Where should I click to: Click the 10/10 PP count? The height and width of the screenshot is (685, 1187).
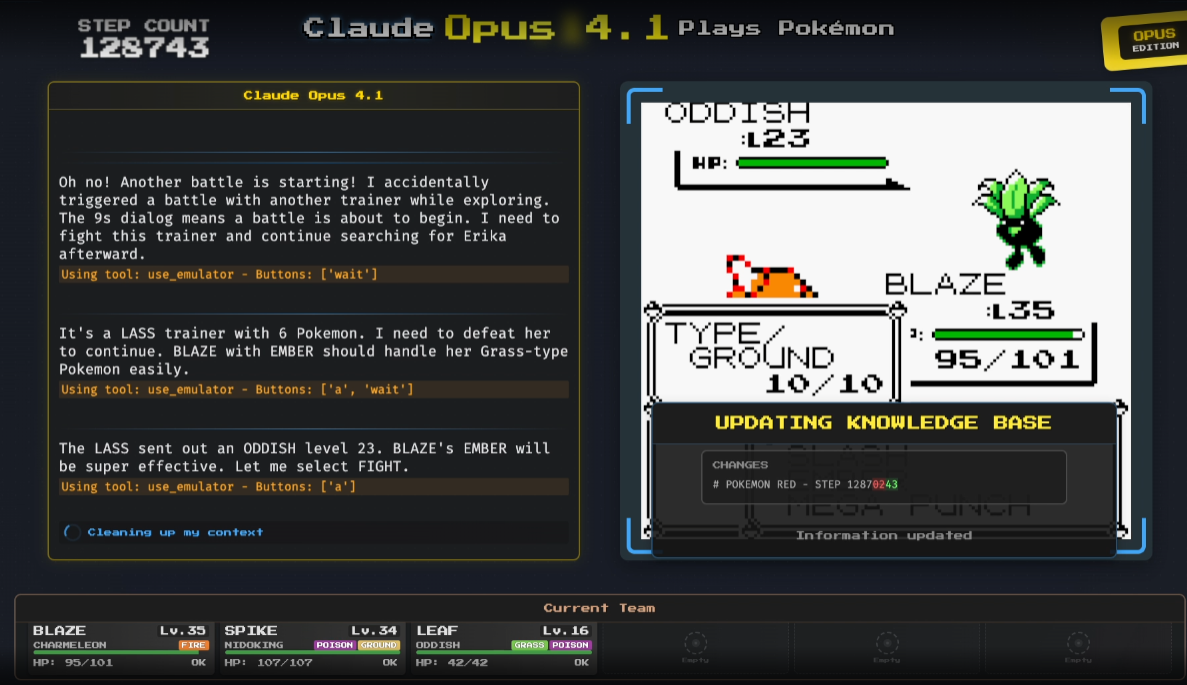tap(824, 384)
